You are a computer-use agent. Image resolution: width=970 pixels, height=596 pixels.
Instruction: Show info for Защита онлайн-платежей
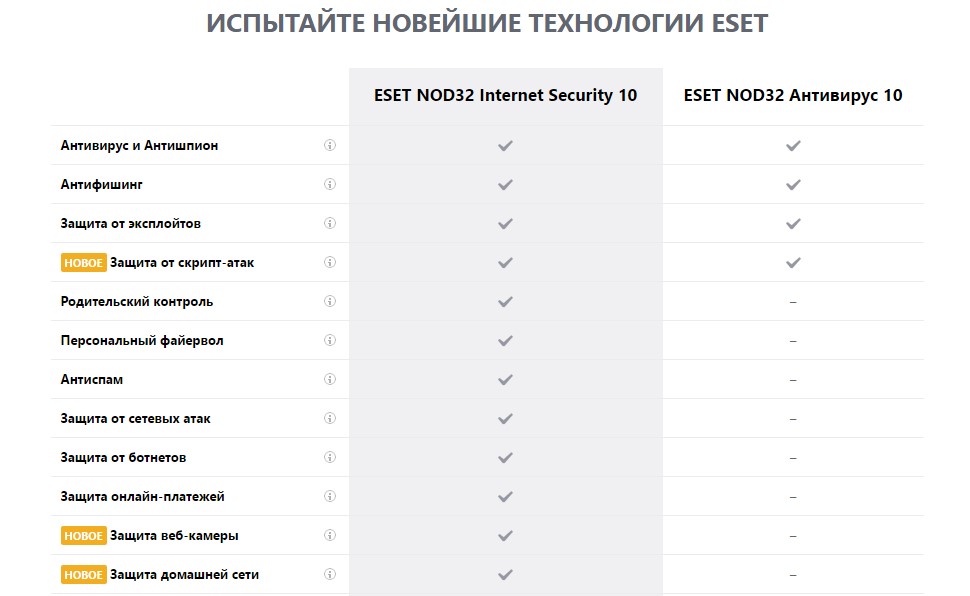point(330,496)
